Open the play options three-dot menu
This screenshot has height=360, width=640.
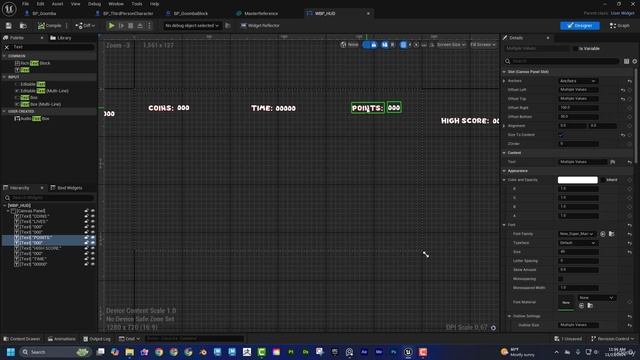pyautogui.click(x=149, y=26)
